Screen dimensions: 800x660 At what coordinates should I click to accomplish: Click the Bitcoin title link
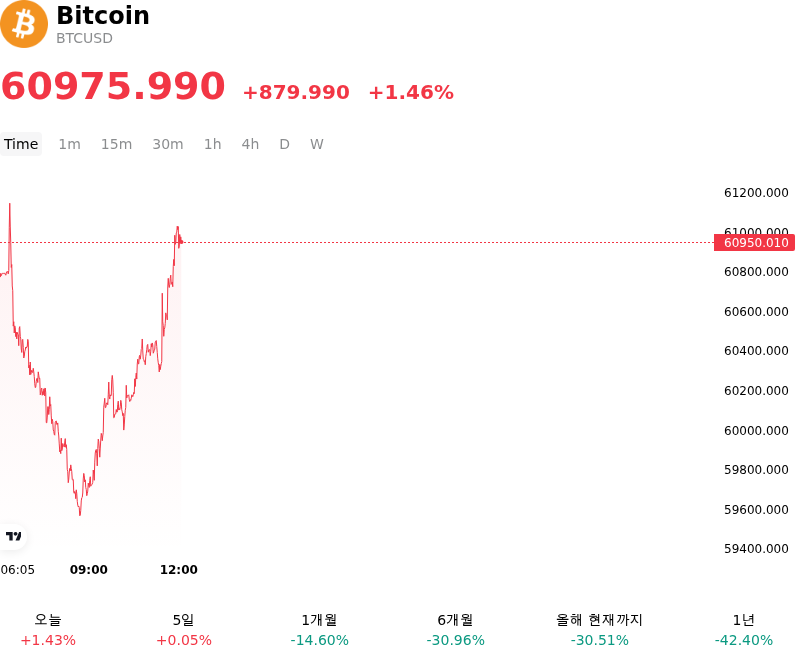point(103,15)
